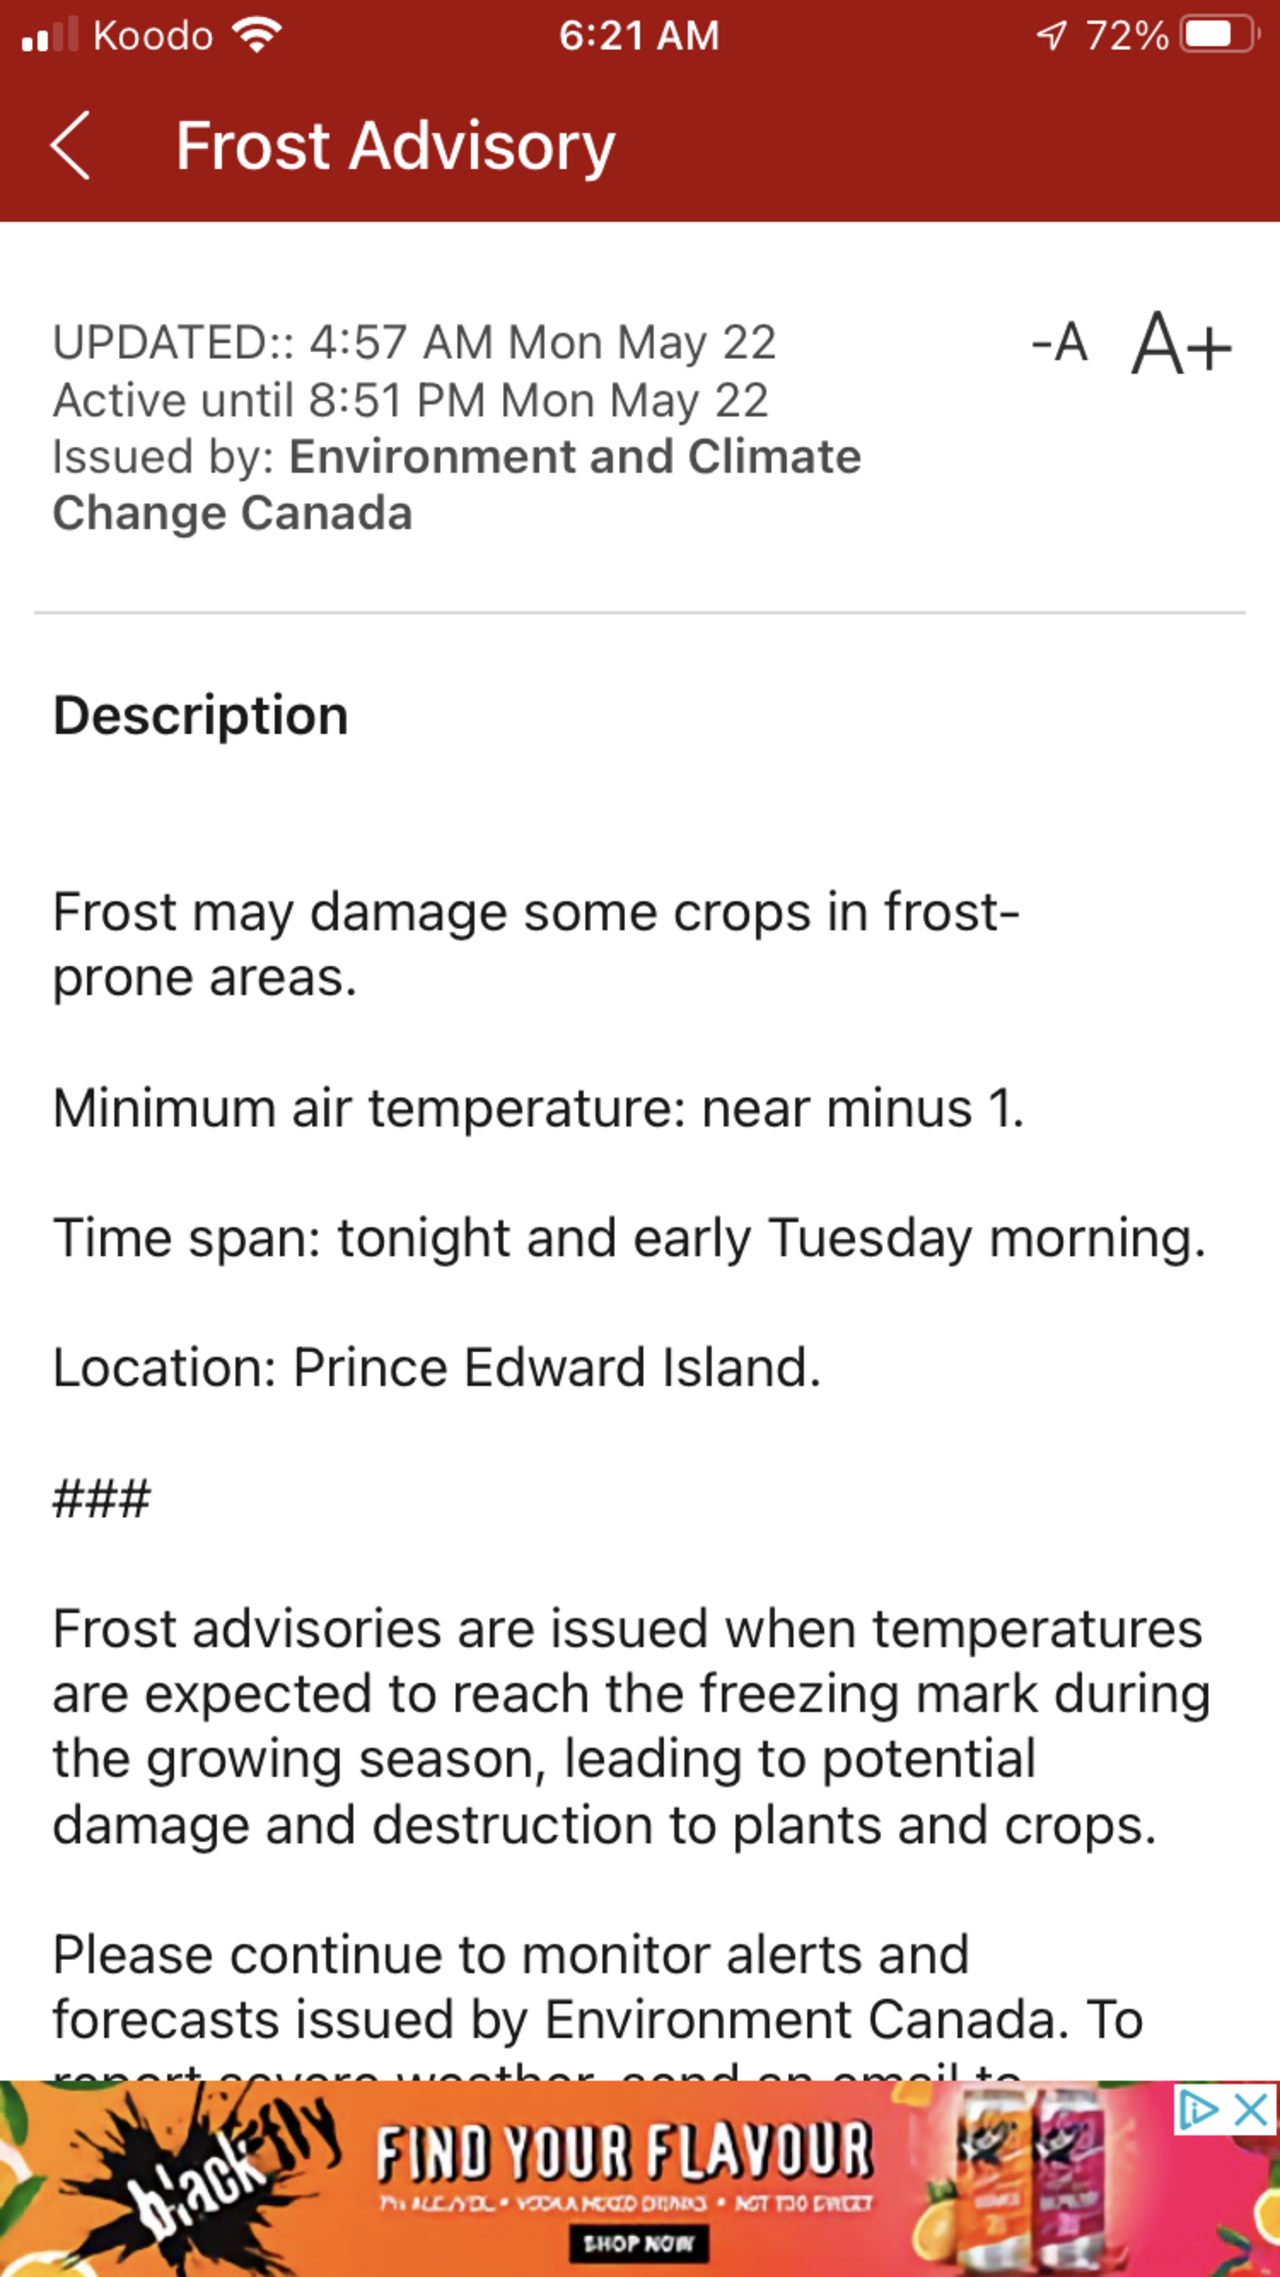This screenshot has width=1280, height=2277.
Task: Tap the Wi-Fi icon in the status bar
Action: click(257, 36)
